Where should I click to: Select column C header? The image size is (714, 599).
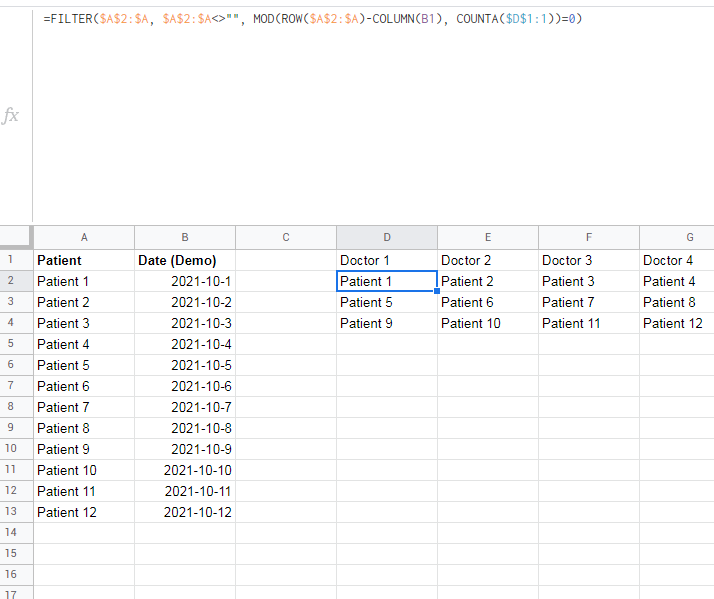(286, 237)
